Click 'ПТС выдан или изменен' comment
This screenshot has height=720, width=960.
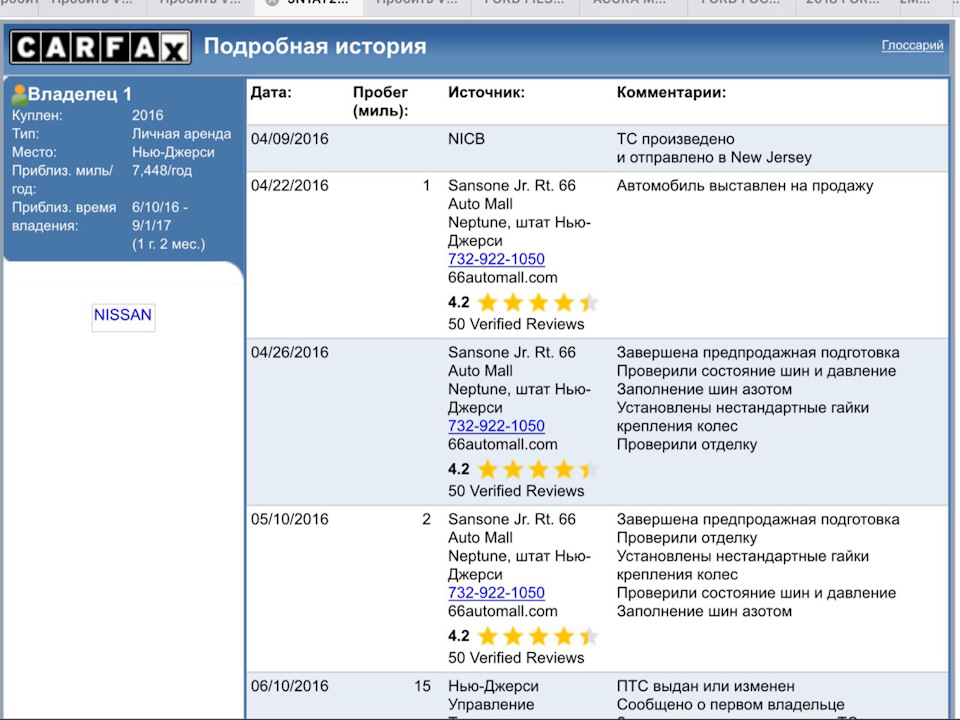point(705,686)
